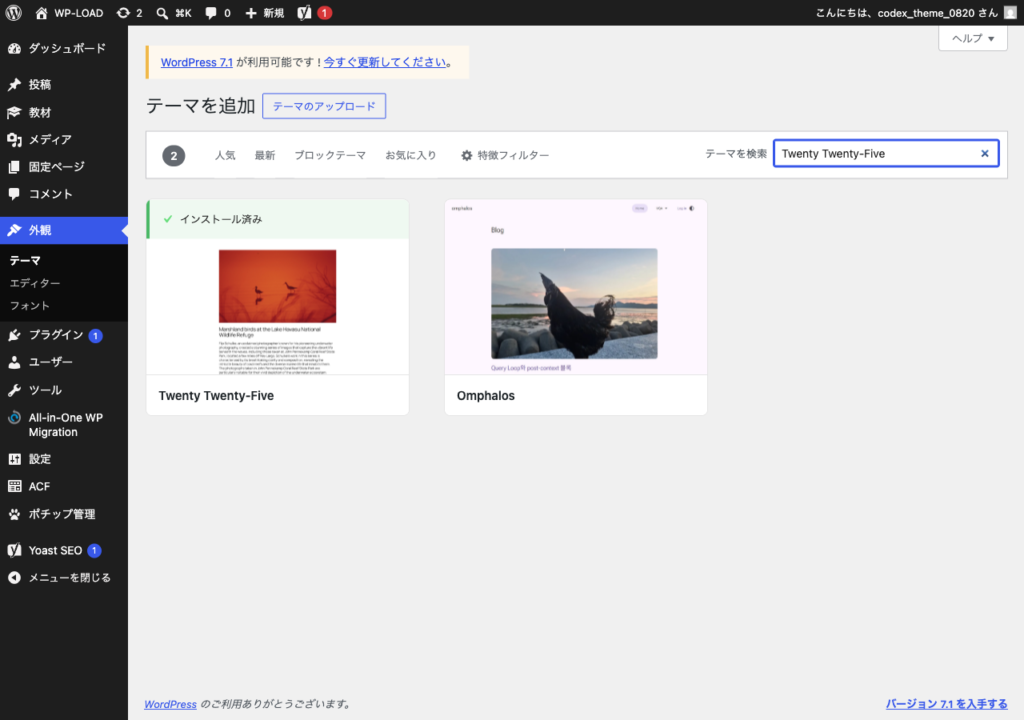1024x720 pixels.
Task: Open 設定 settings menu
Action: tap(64, 459)
